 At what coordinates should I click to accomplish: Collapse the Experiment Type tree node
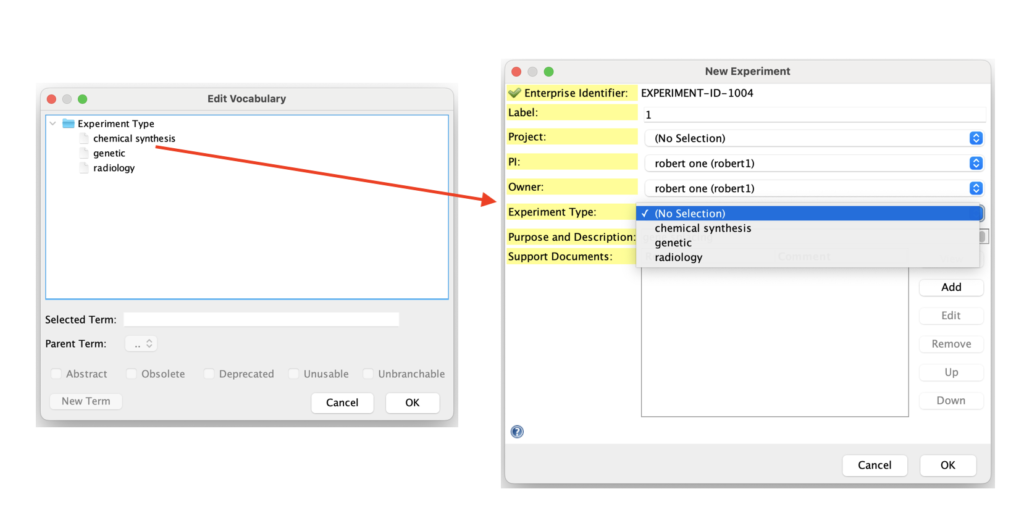click(53, 124)
